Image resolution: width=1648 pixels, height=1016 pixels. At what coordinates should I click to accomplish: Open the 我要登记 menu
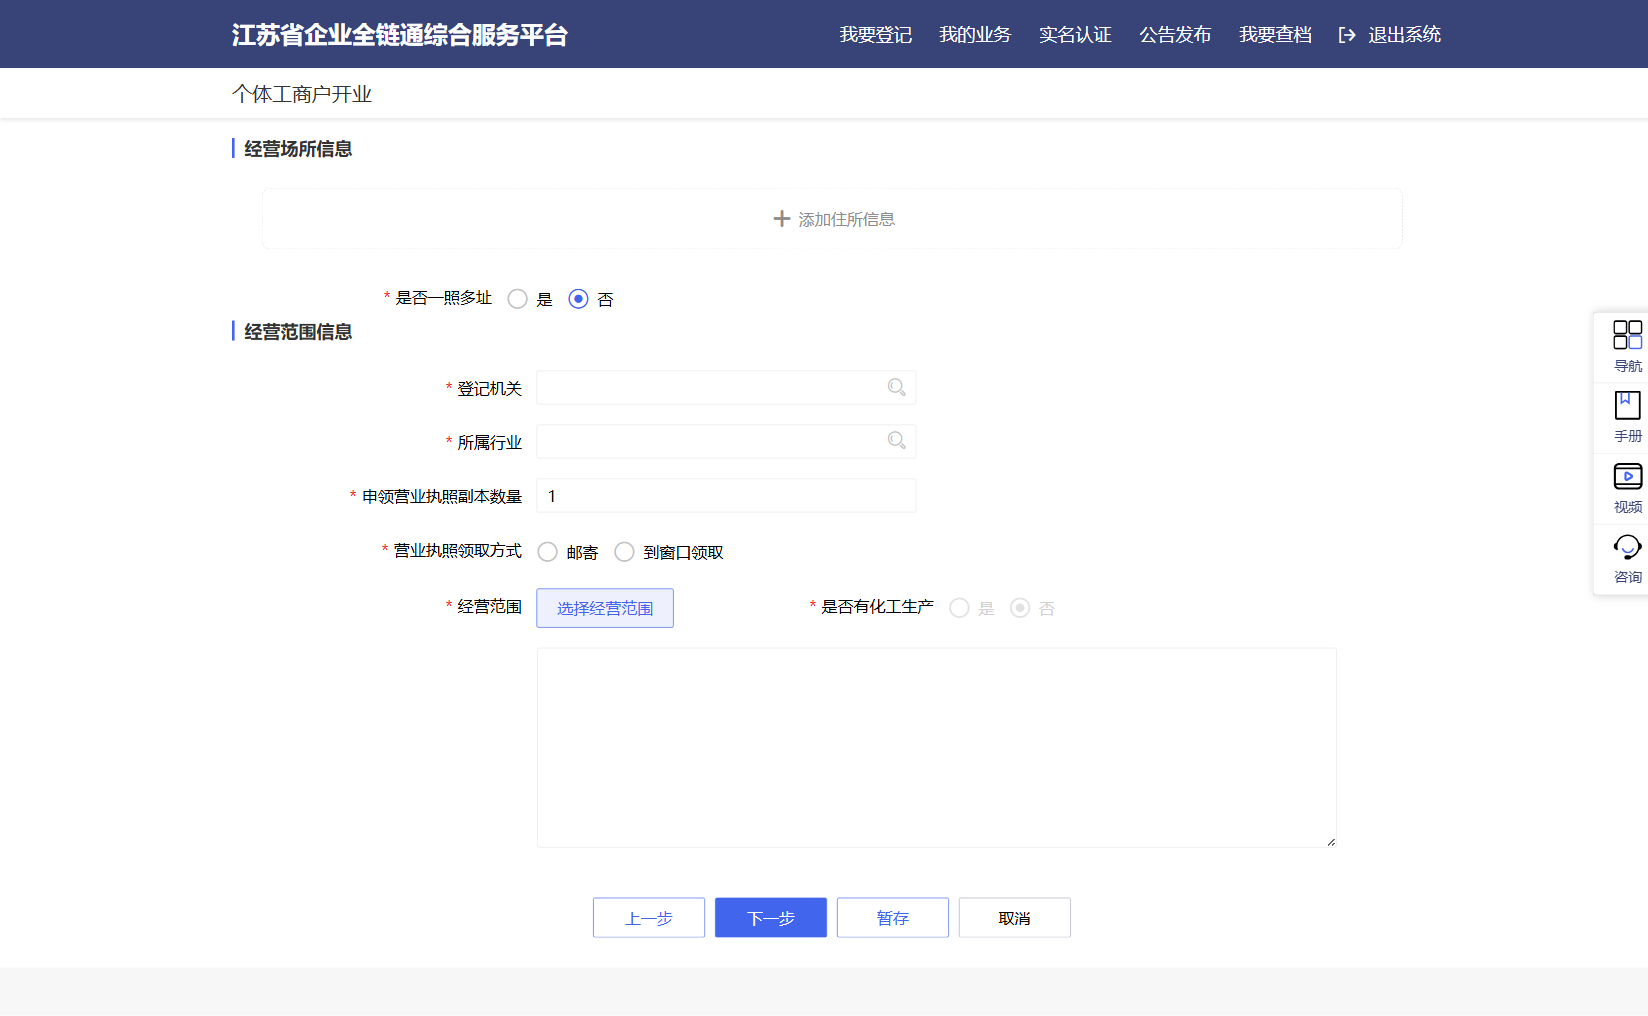click(875, 35)
